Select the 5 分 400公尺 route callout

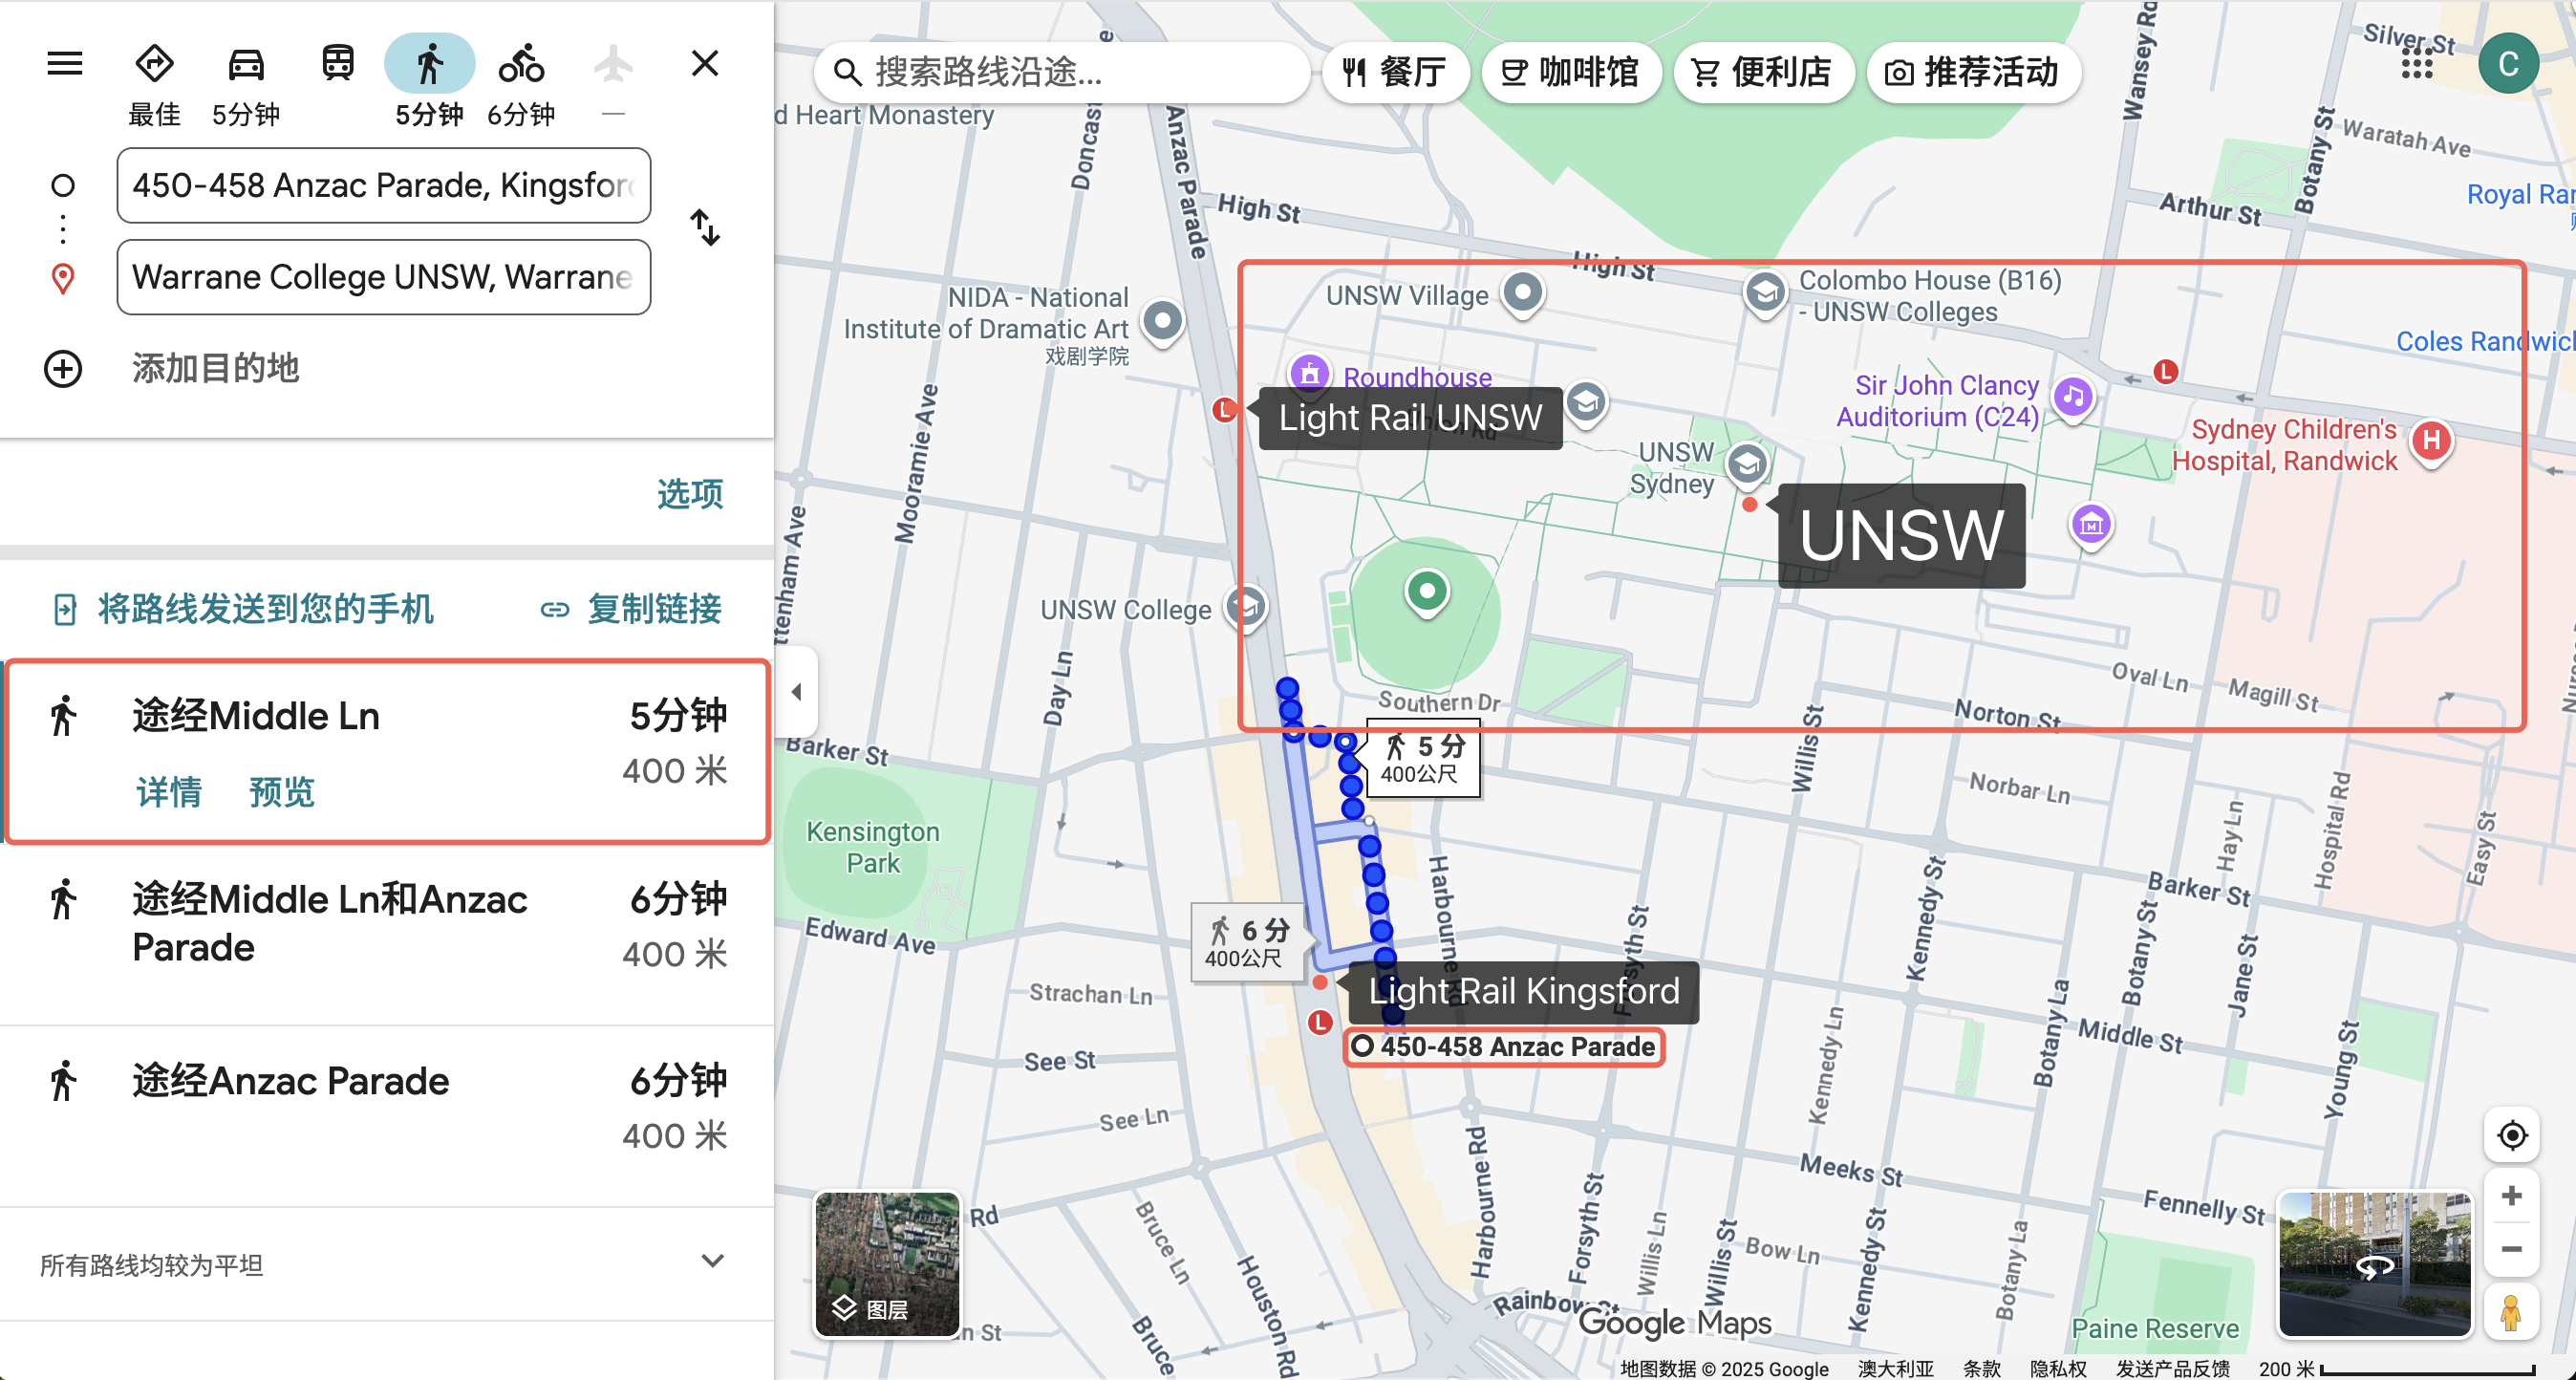point(1423,758)
